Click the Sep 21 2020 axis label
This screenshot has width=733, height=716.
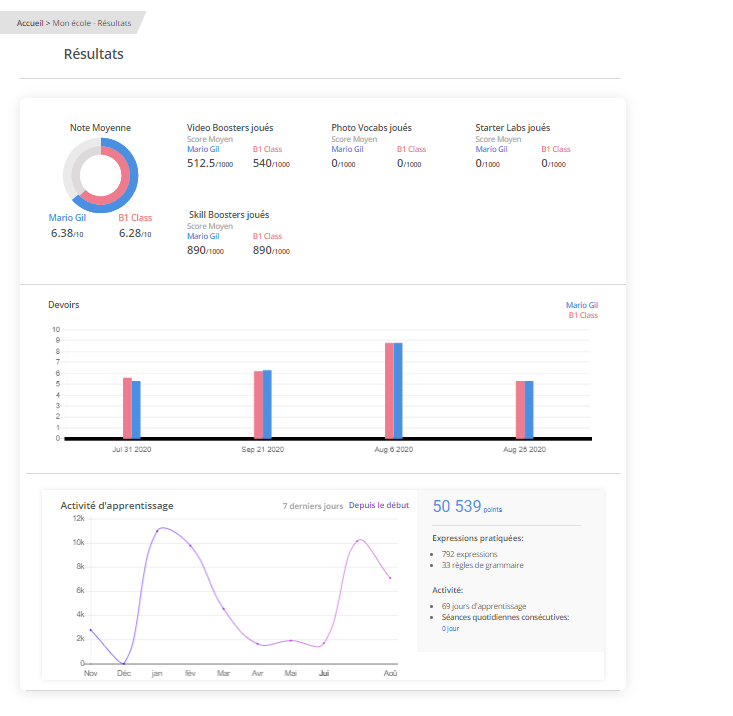[263, 450]
